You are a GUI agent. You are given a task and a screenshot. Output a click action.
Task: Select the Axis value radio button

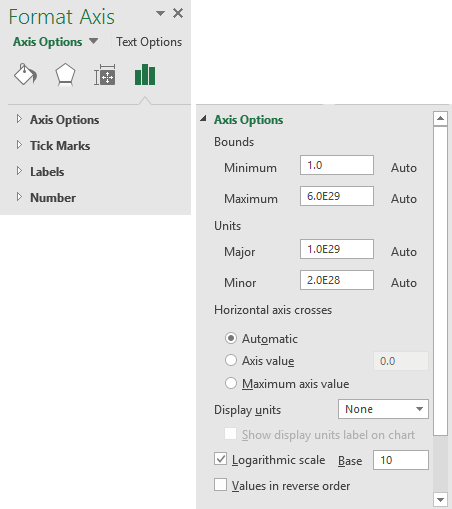pos(231,360)
